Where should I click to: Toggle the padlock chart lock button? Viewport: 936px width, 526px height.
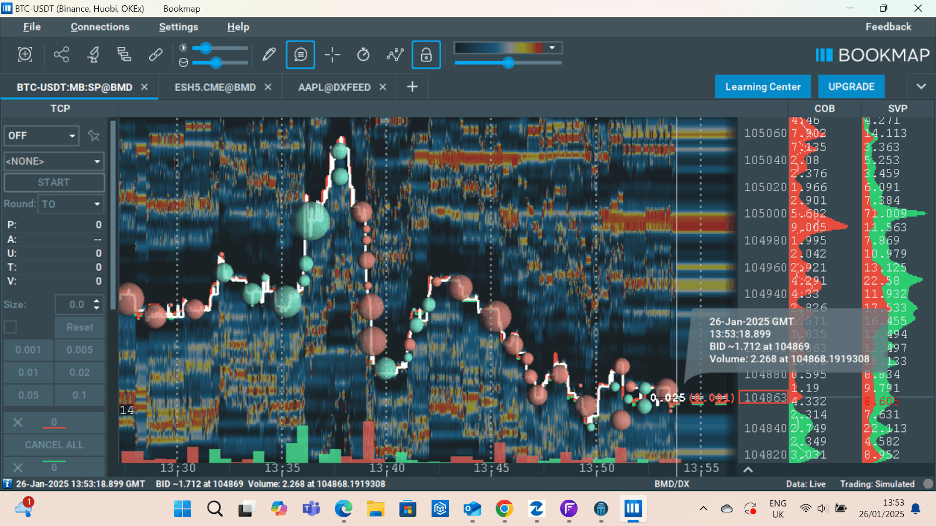click(x=426, y=54)
